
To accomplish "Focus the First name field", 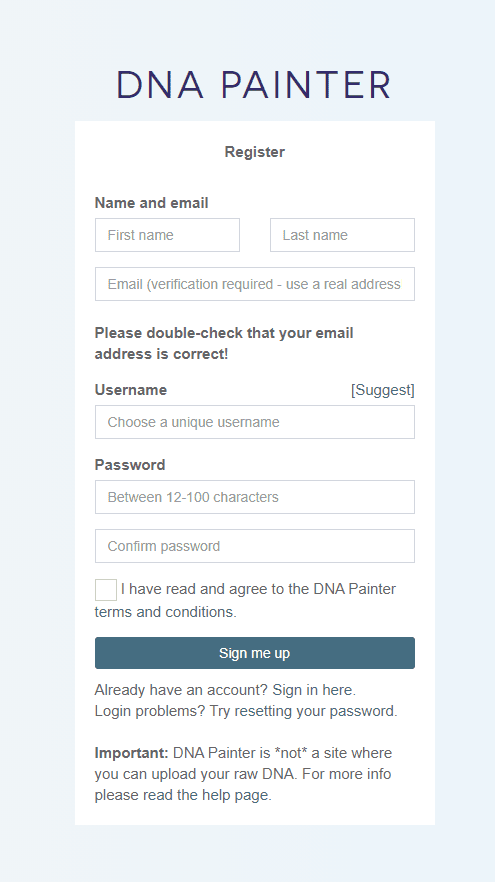I will coord(167,235).
